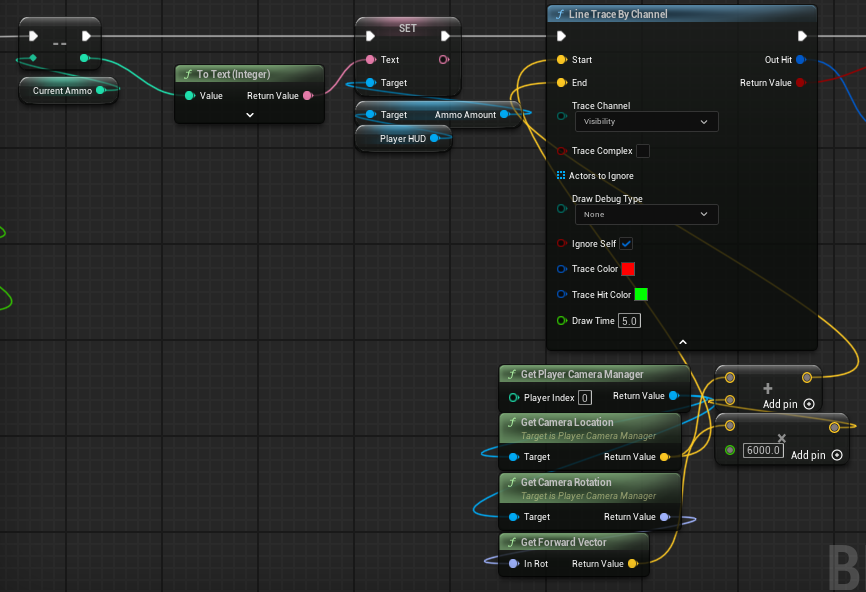Click To Text Value input pin

(189, 96)
